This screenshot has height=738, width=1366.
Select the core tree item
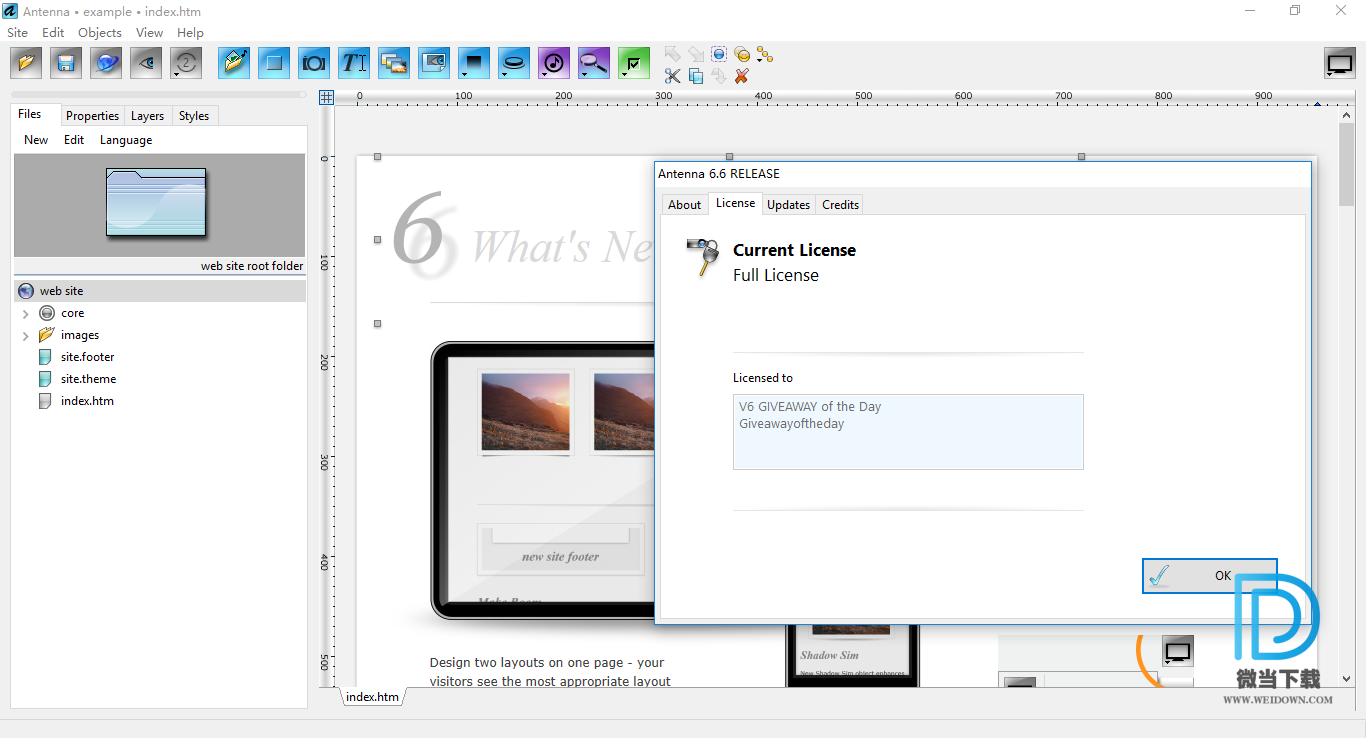coord(72,313)
